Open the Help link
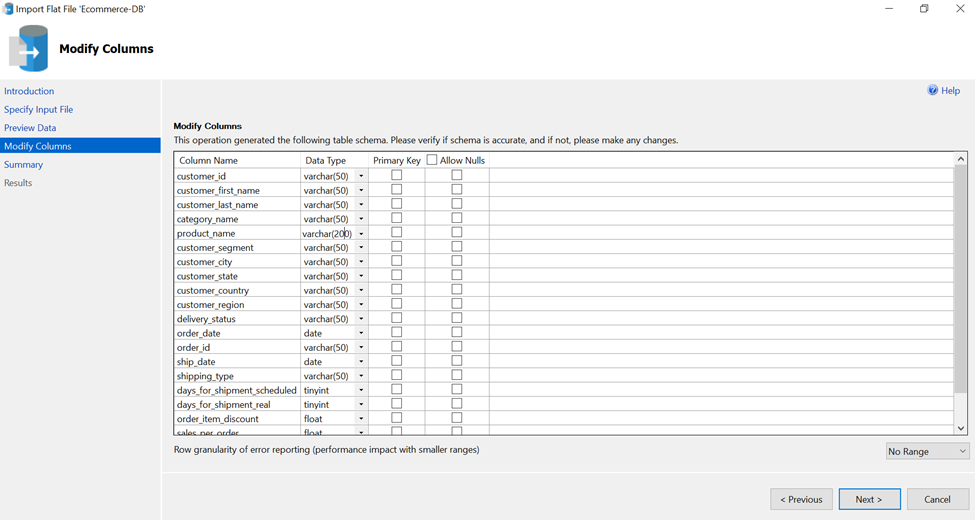This screenshot has height=520, width=975. [950, 91]
